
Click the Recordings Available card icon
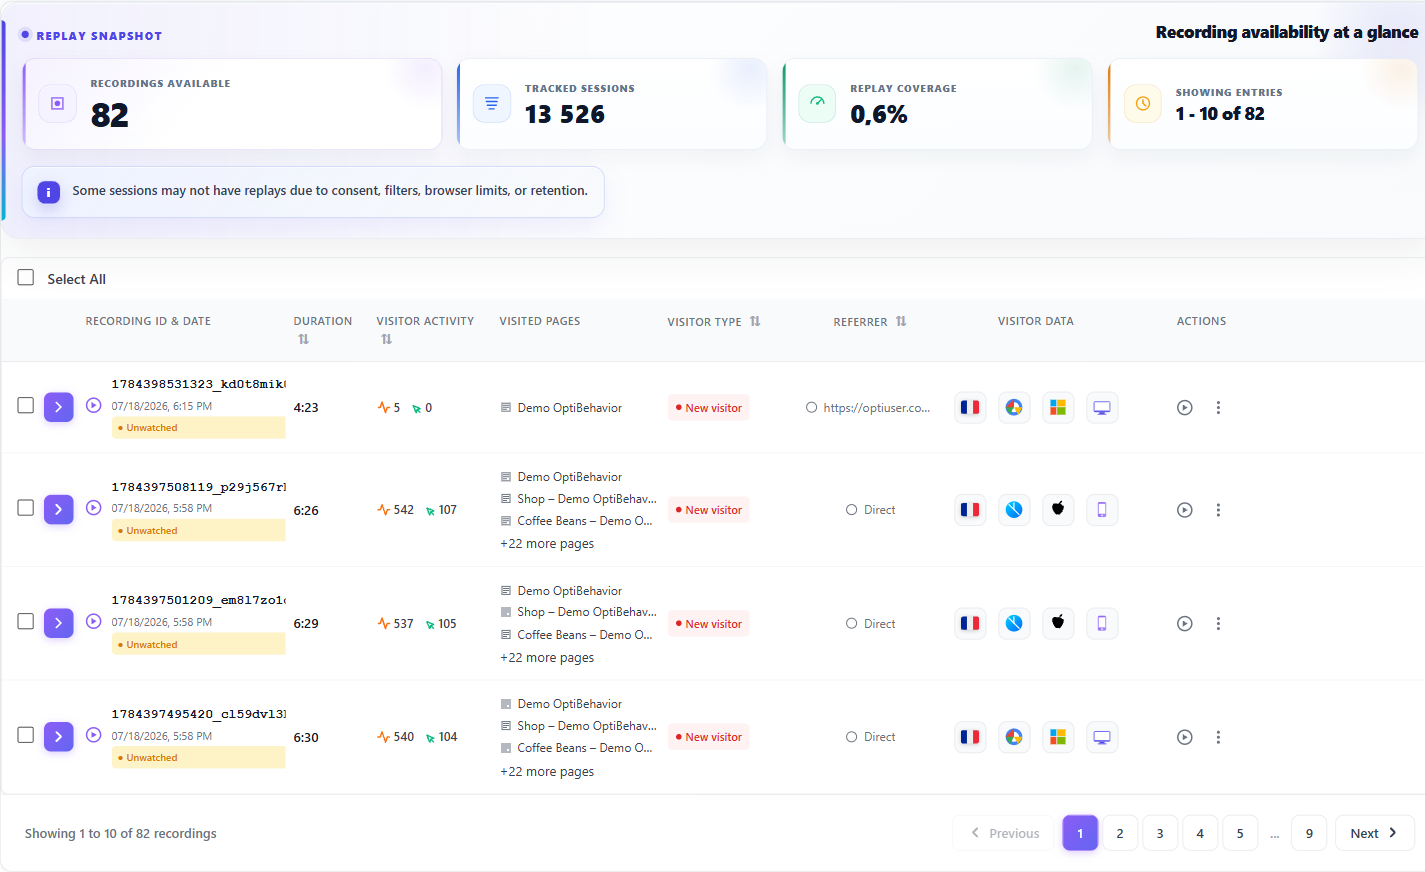pyautogui.click(x=57, y=103)
